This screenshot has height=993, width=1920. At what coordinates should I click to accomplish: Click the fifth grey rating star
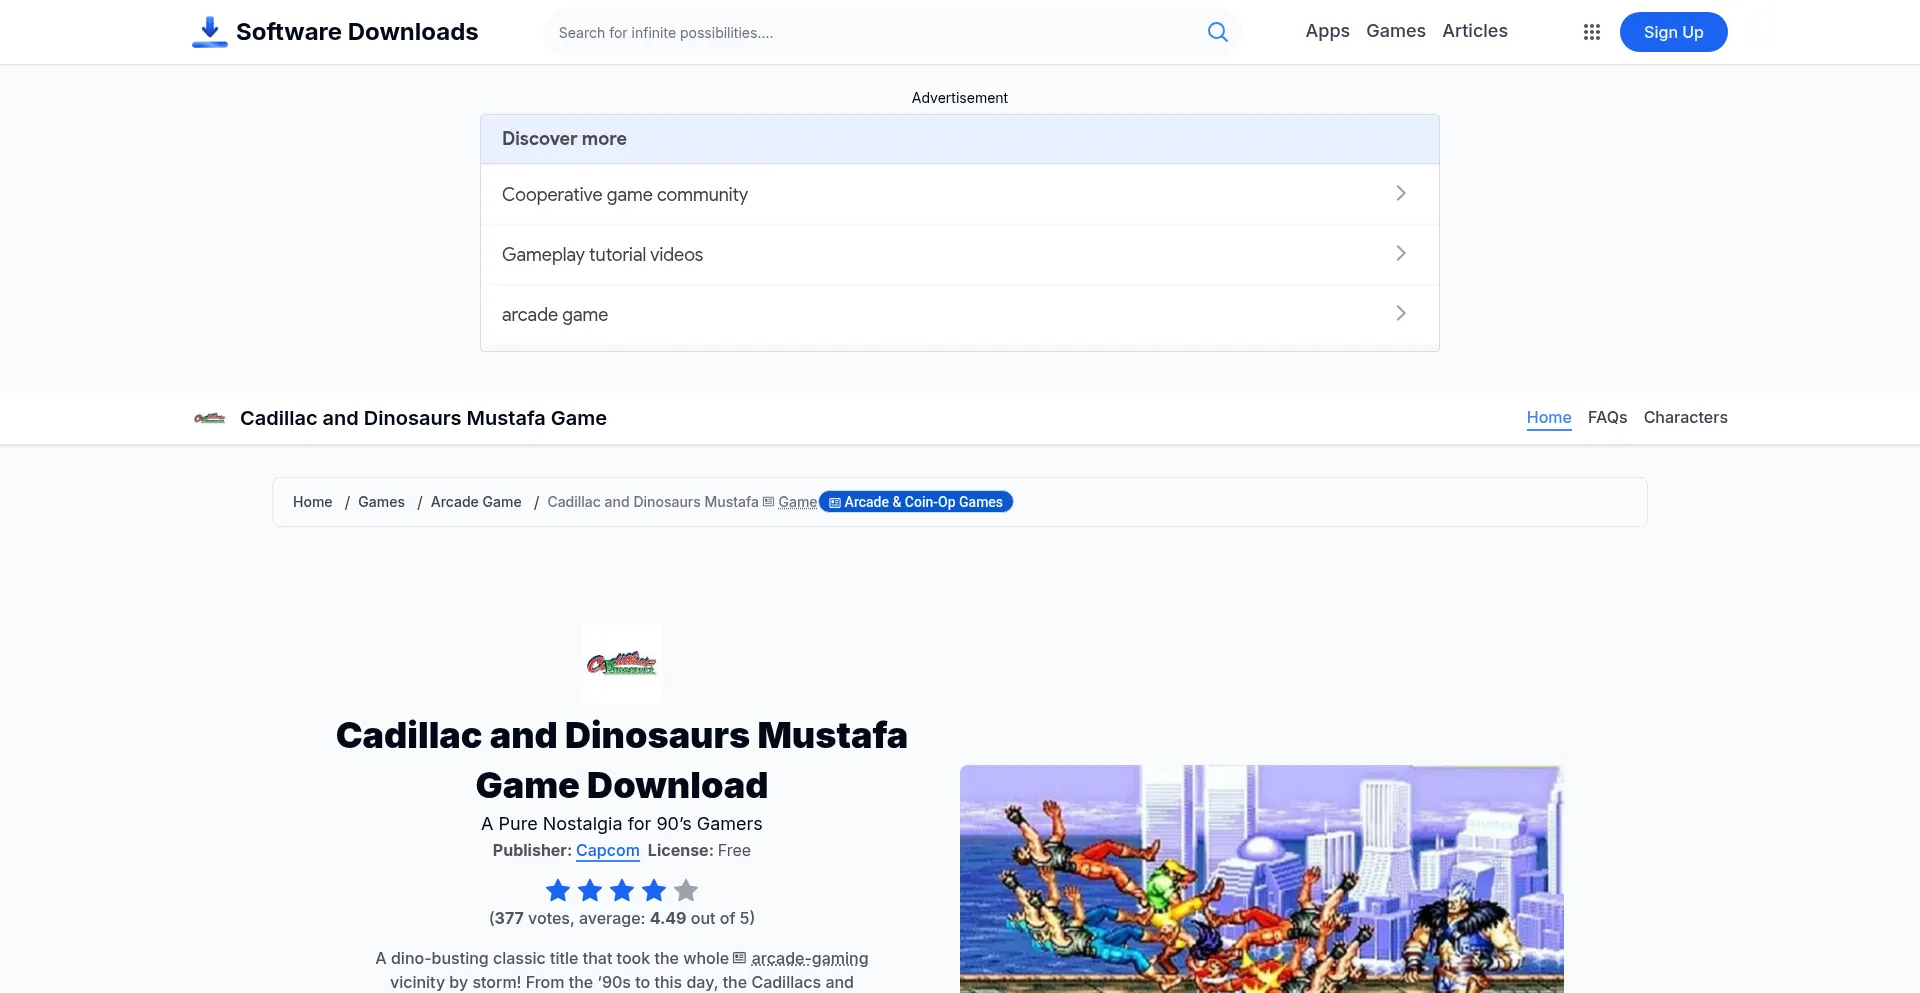pos(686,890)
